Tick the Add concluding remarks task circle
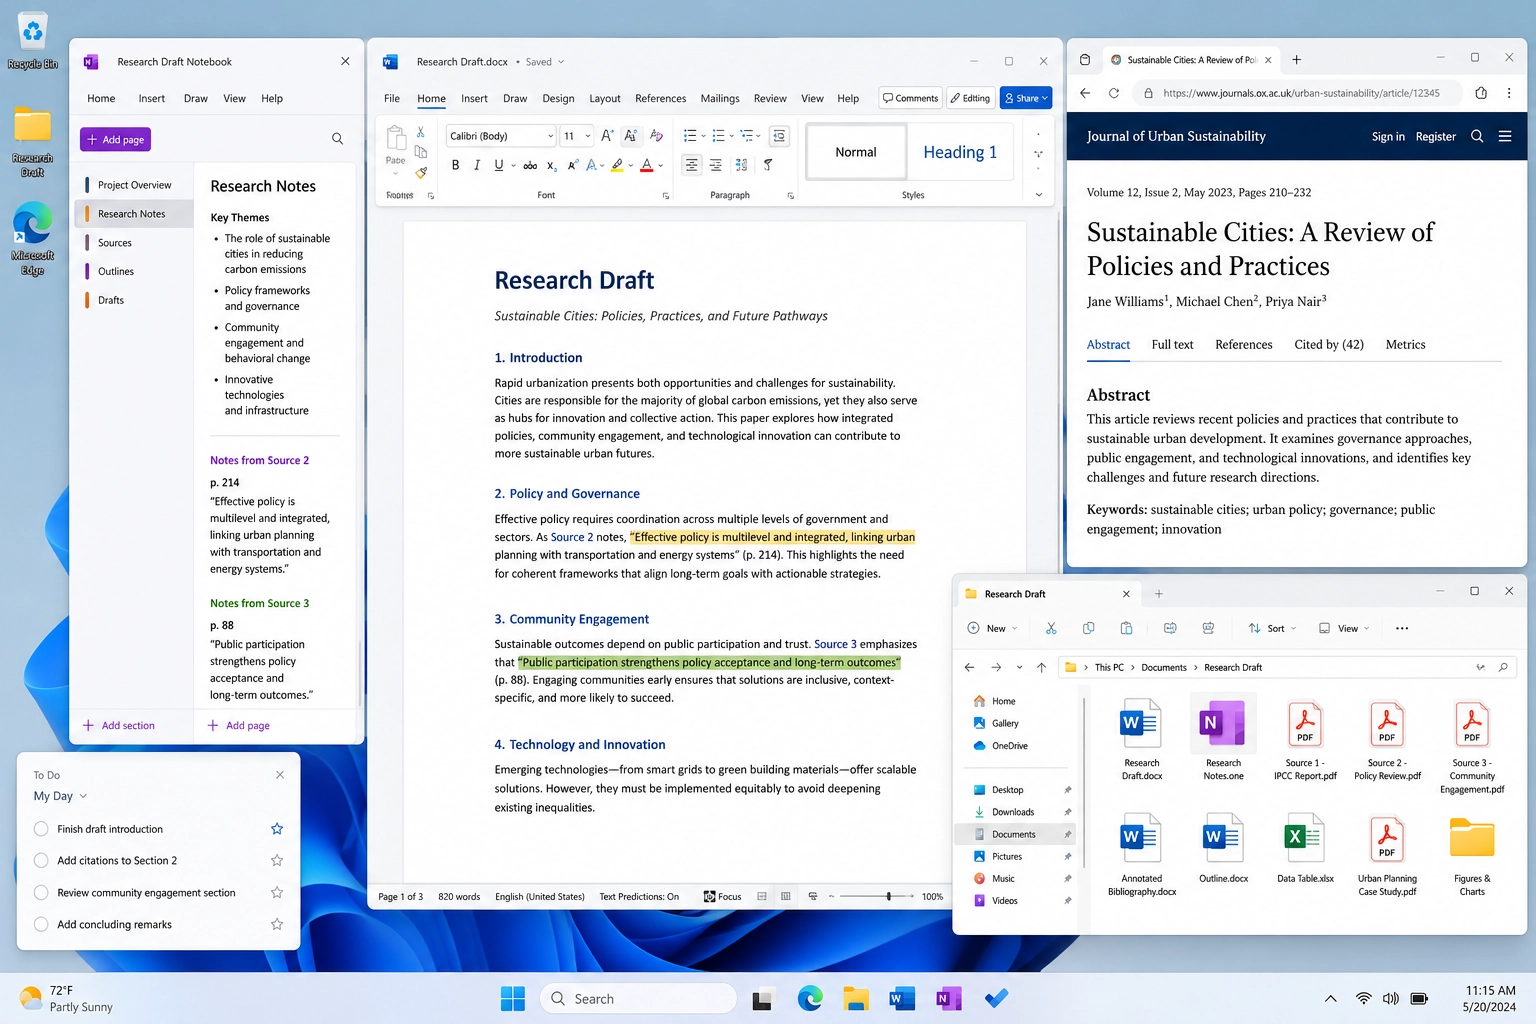The width and height of the screenshot is (1536, 1024). (41, 924)
